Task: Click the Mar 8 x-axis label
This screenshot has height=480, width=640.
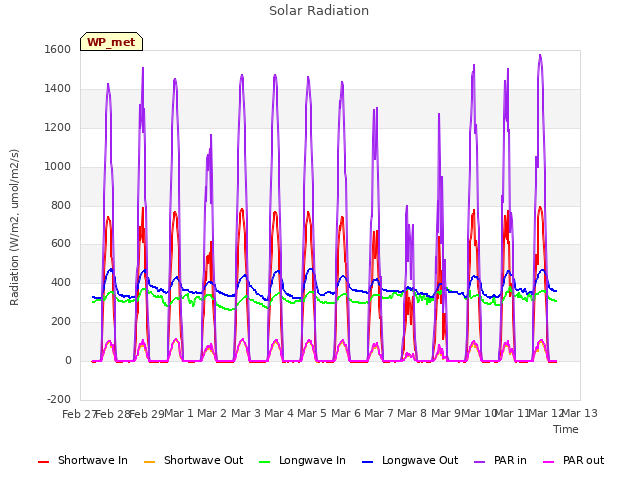Action: 412,413
